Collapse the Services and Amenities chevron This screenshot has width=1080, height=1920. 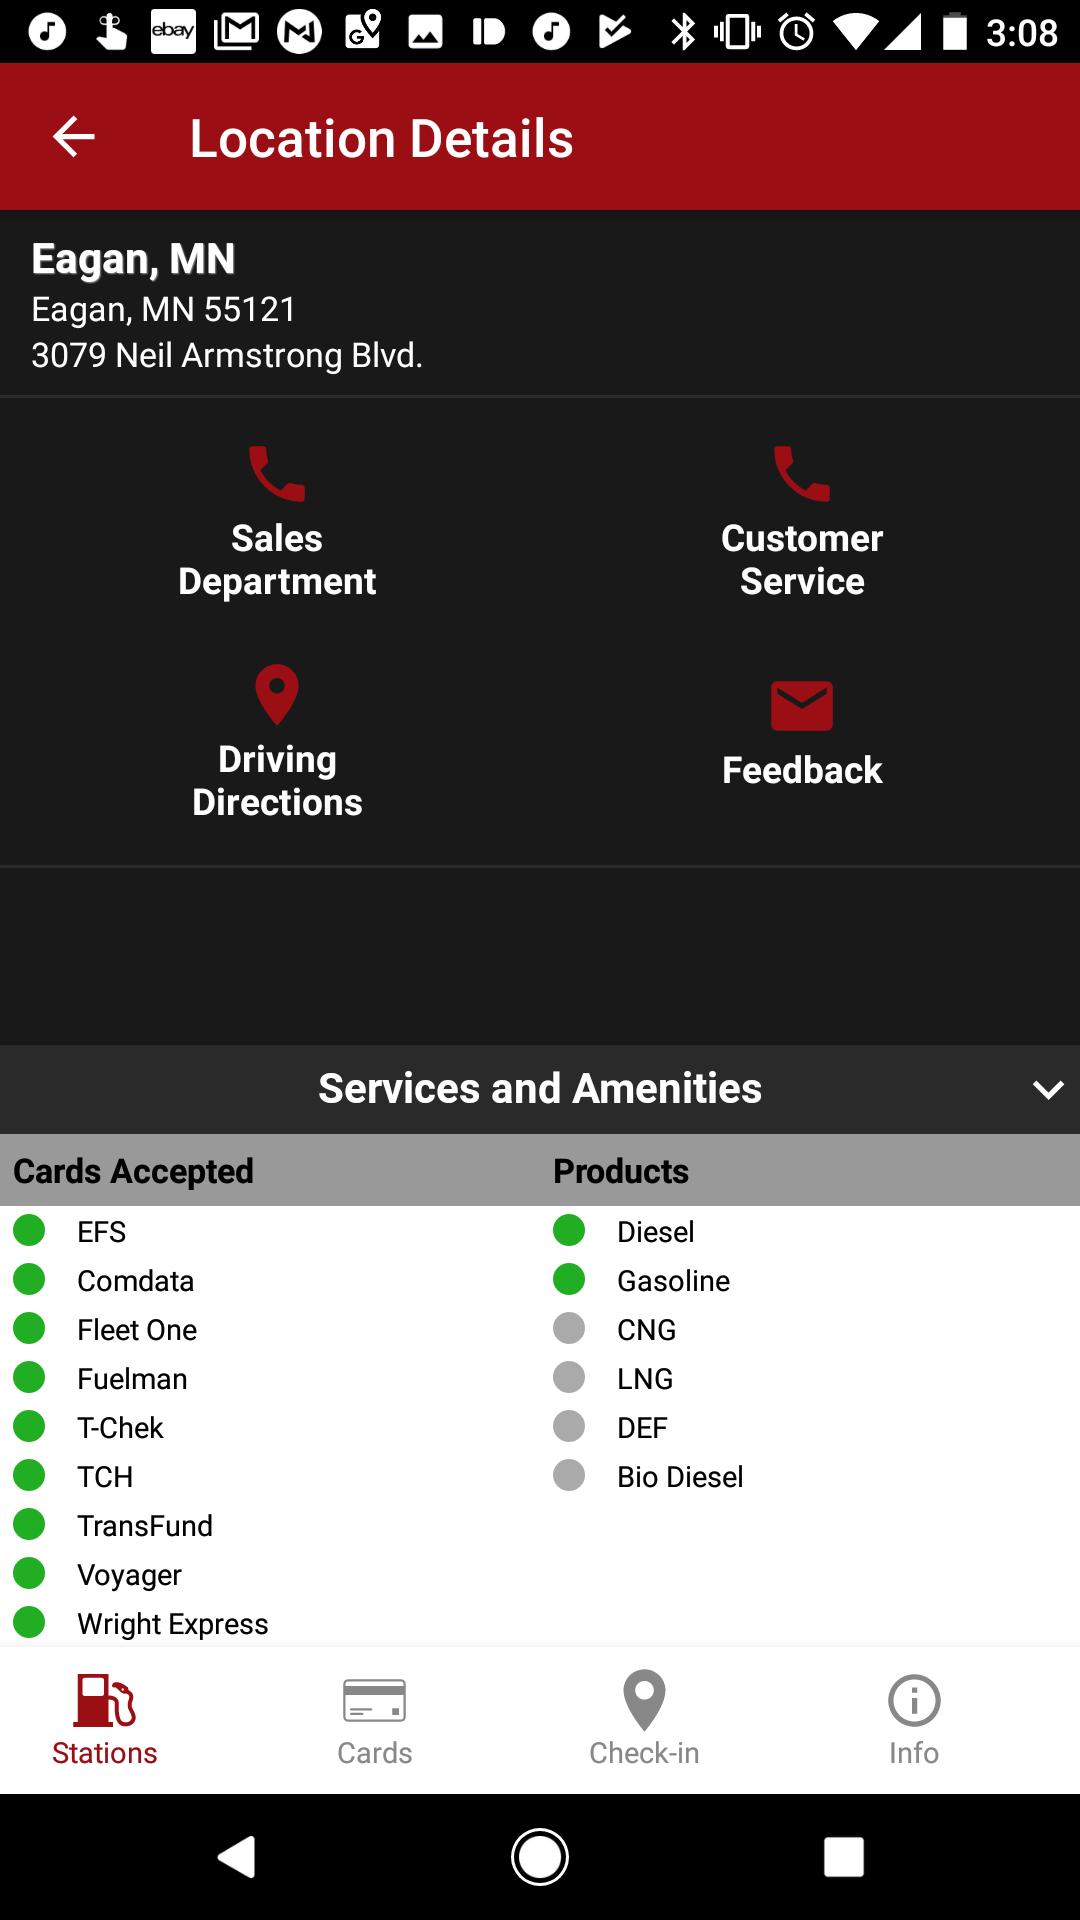tap(1047, 1089)
